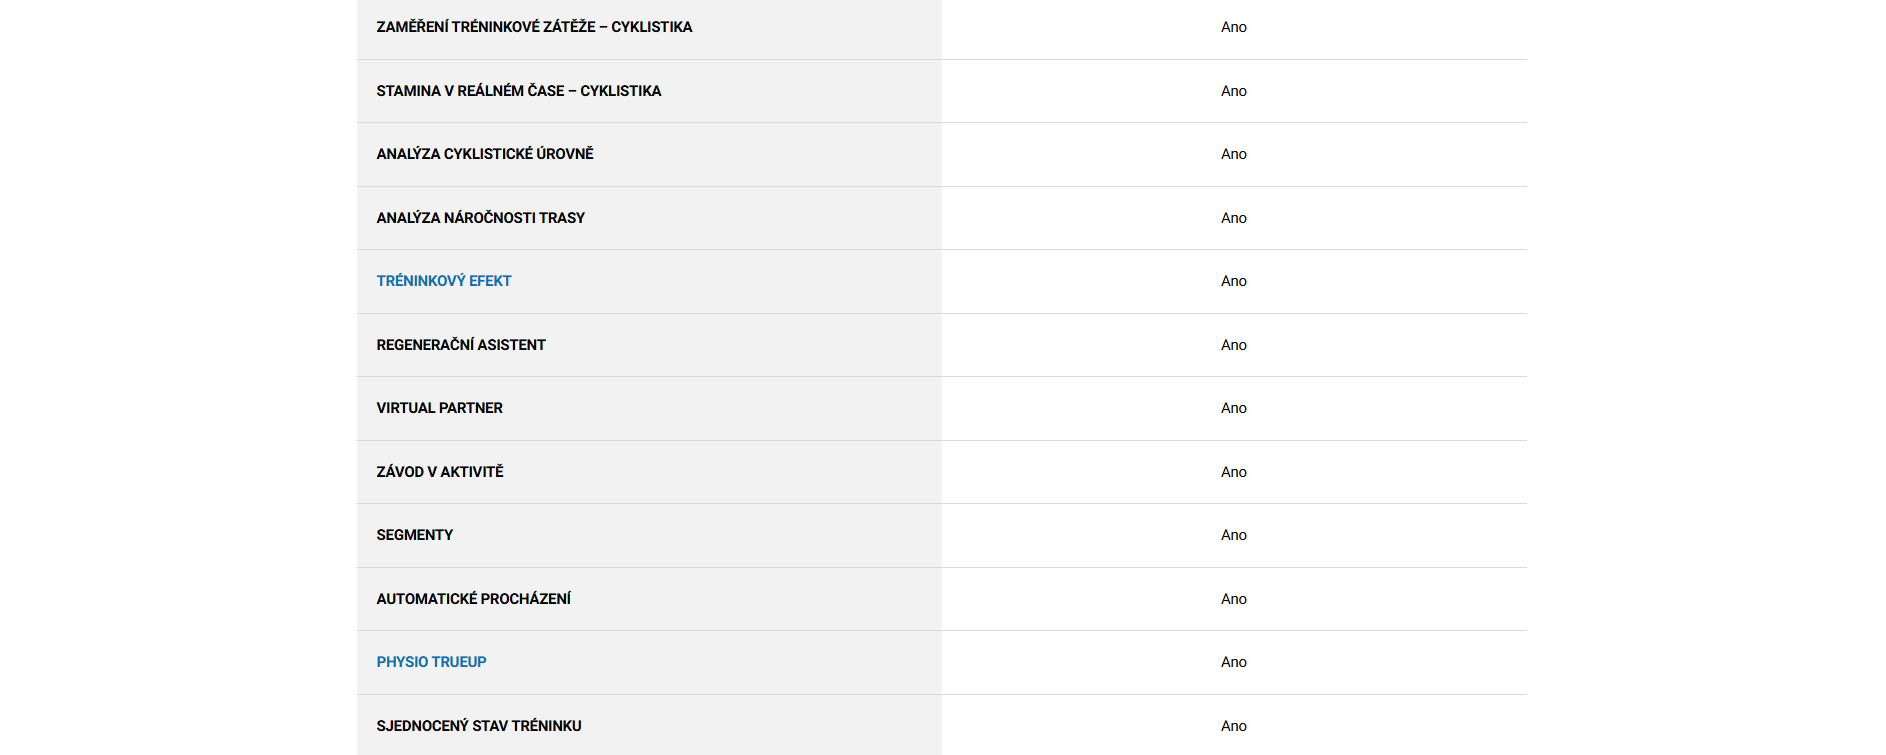Click the Analýza cyklistické úrovně row label
1886x755 pixels.
pyautogui.click(x=484, y=154)
